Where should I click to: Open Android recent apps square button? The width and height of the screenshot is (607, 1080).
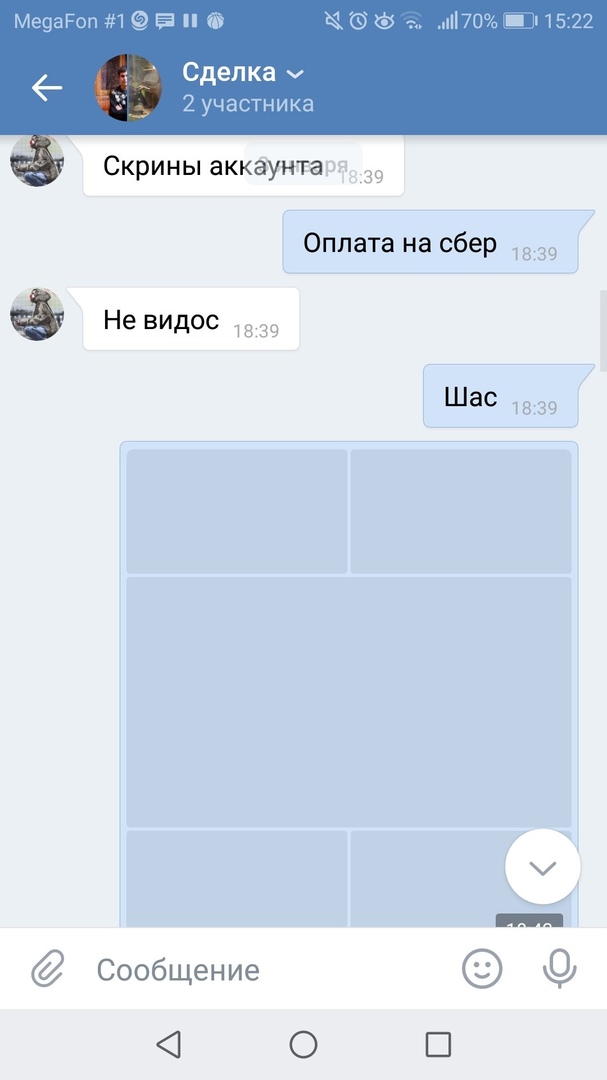click(438, 1044)
